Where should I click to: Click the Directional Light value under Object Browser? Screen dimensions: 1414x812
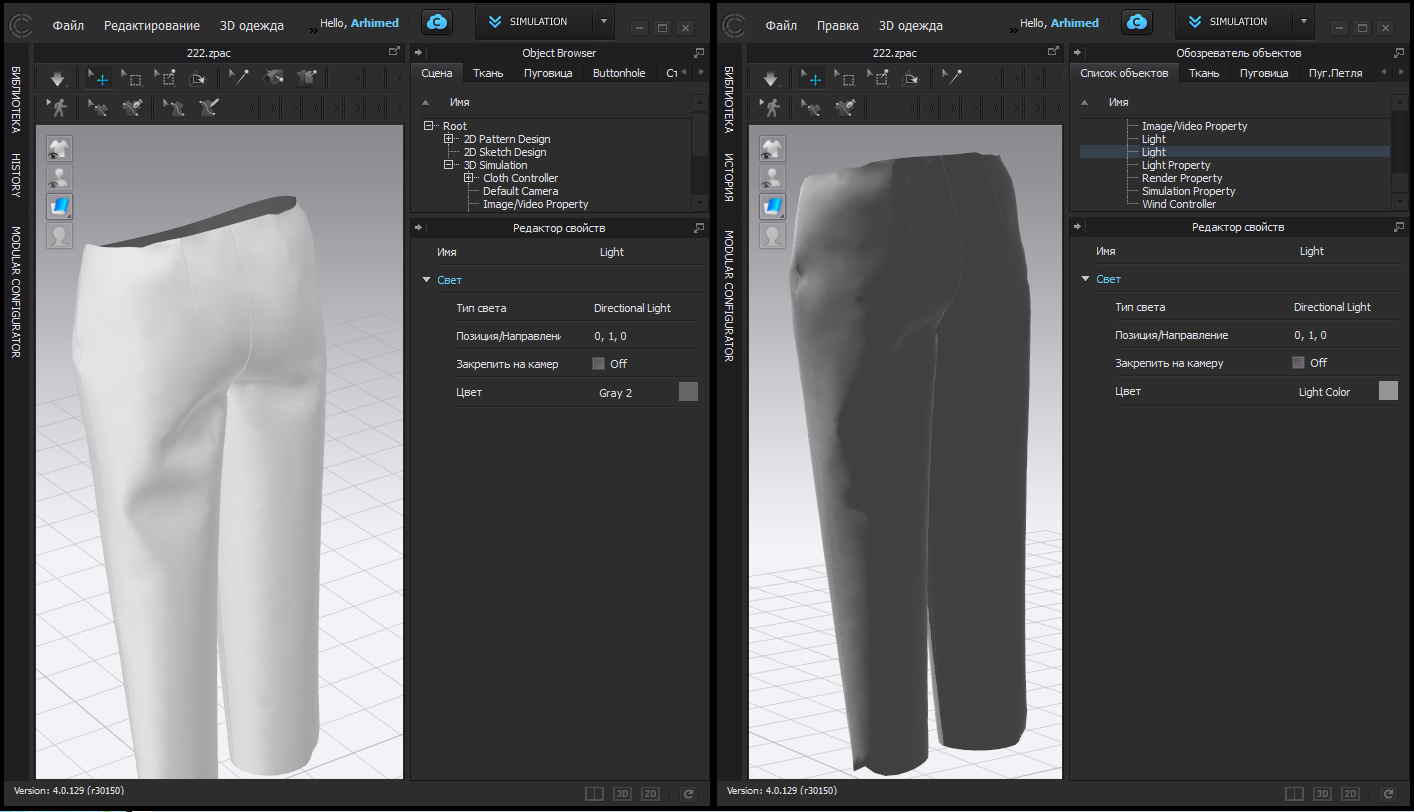point(632,308)
